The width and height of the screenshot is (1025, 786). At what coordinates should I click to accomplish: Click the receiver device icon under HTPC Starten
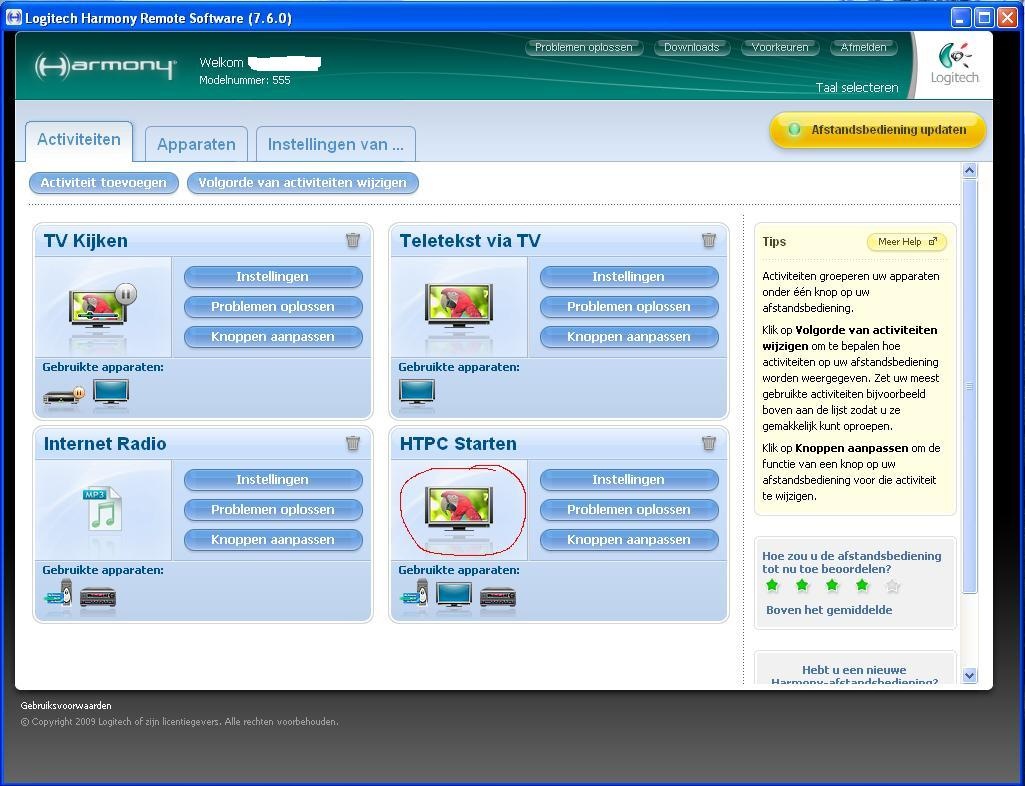497,597
